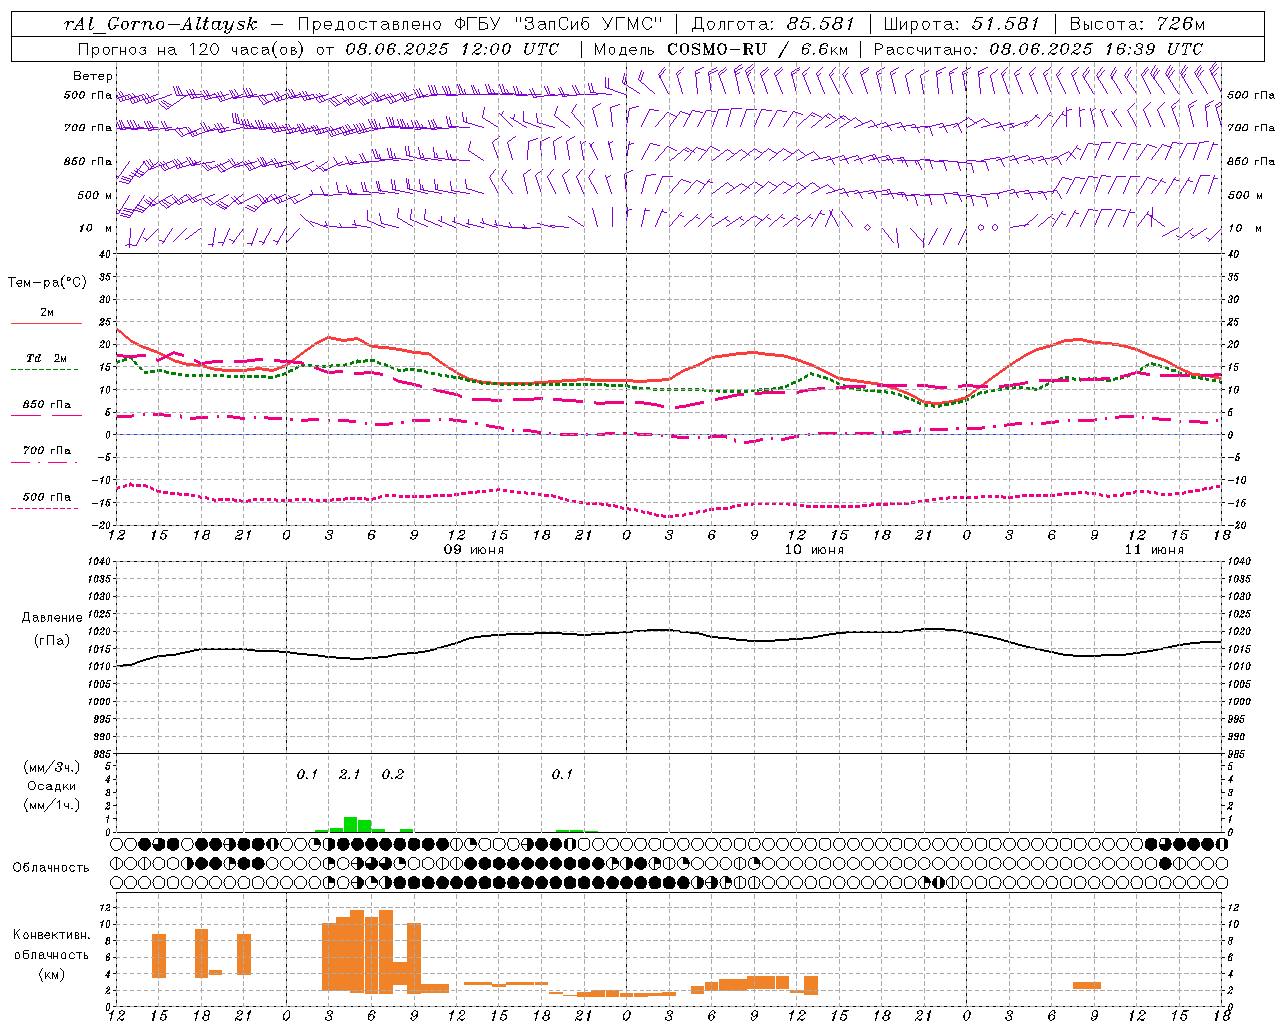Click the (мм/1ч.) precipitation unit label
This screenshot has height=1024, width=1280.
point(51,805)
